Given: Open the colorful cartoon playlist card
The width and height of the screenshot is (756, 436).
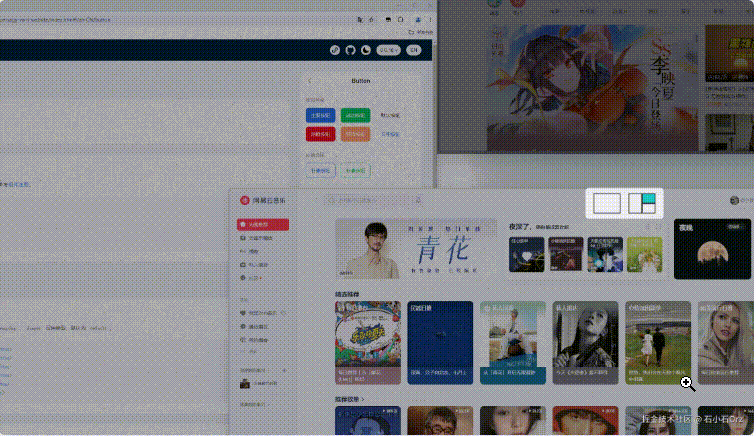Looking at the screenshot, I should coord(368,343).
